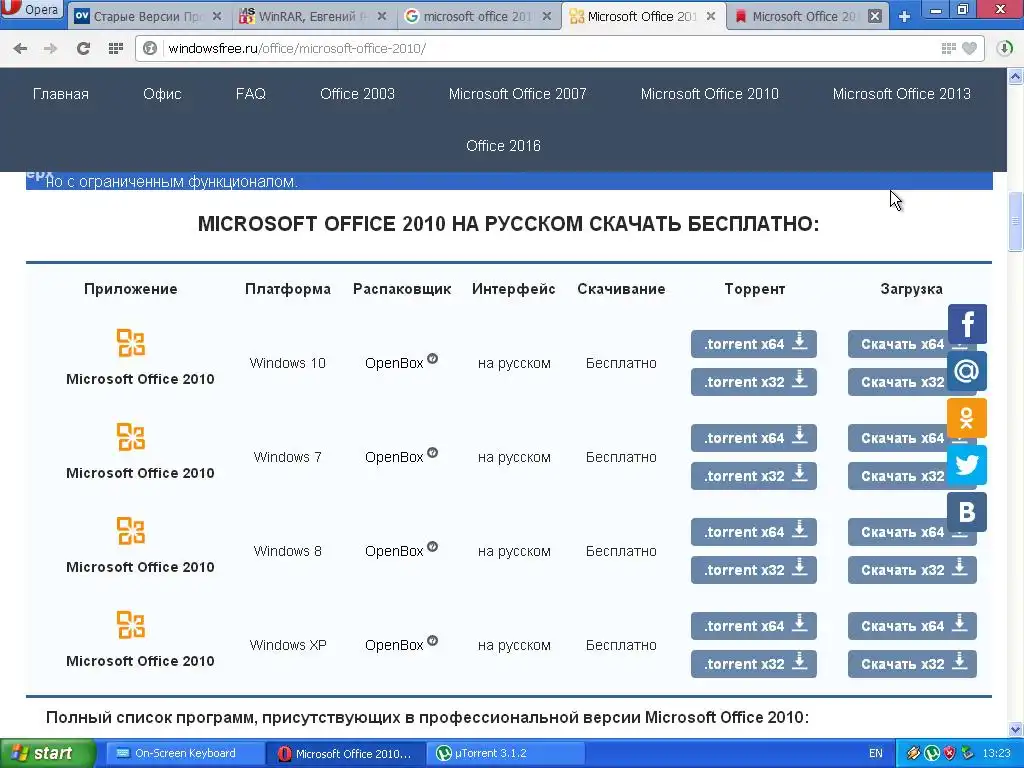Click Скачать x64 for Windows 7
The image size is (1024, 768).
click(898, 438)
